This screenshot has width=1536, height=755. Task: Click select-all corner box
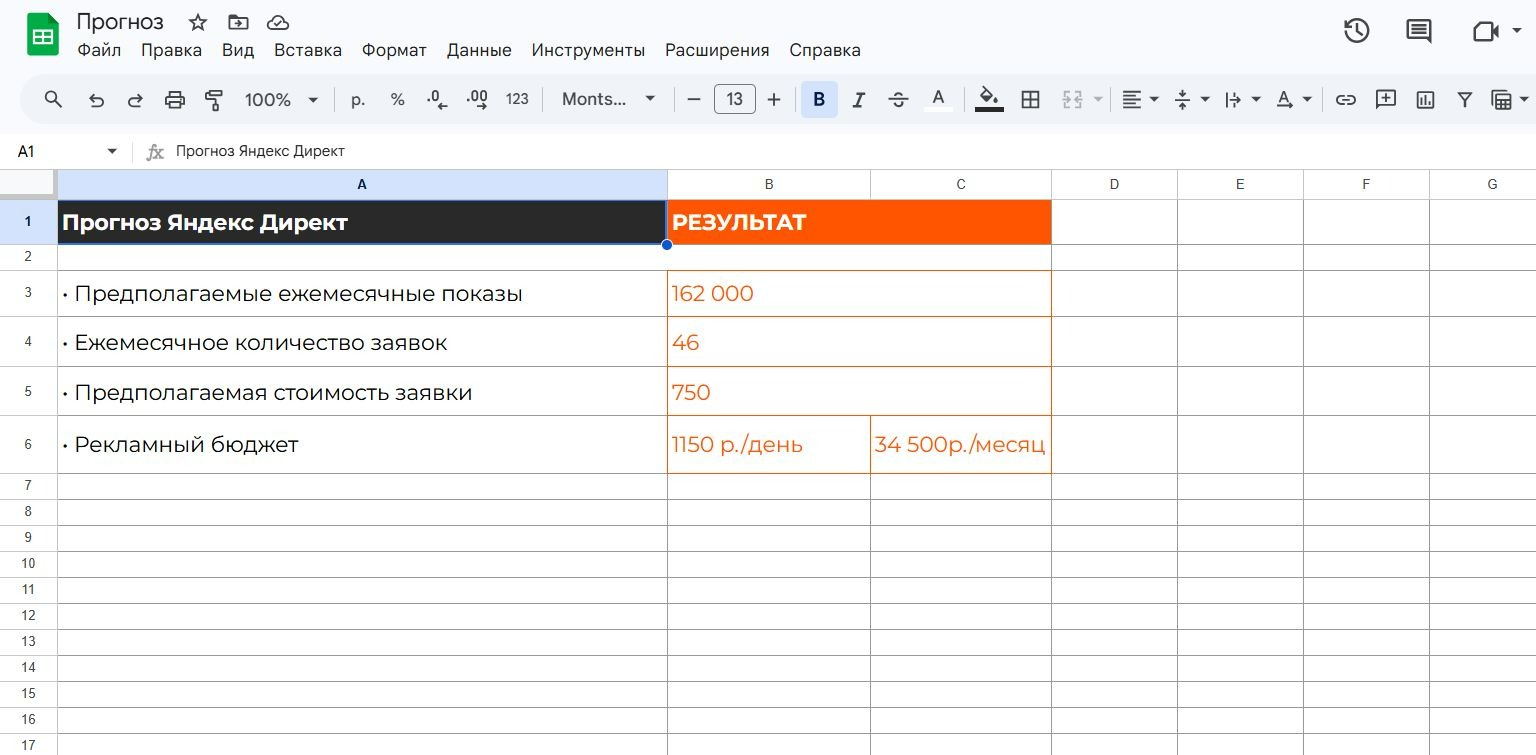pos(28,183)
